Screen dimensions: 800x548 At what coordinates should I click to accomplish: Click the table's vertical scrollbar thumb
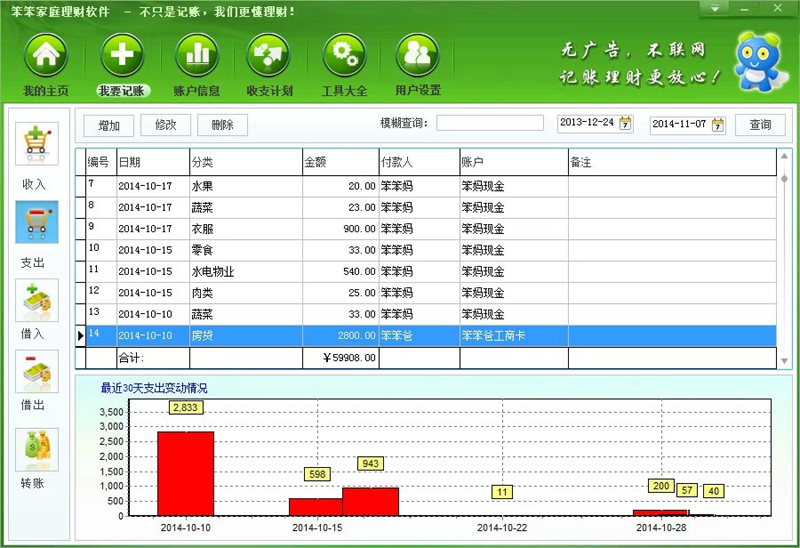[x=784, y=179]
